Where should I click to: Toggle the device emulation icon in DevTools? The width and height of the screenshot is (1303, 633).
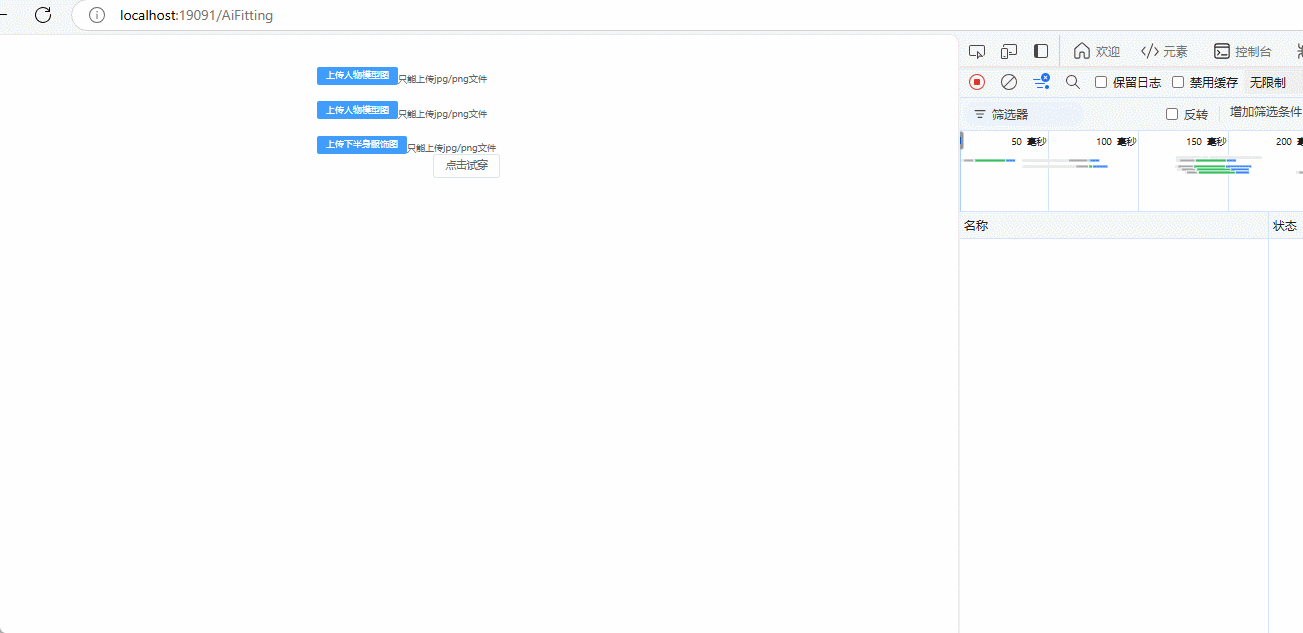click(1009, 51)
